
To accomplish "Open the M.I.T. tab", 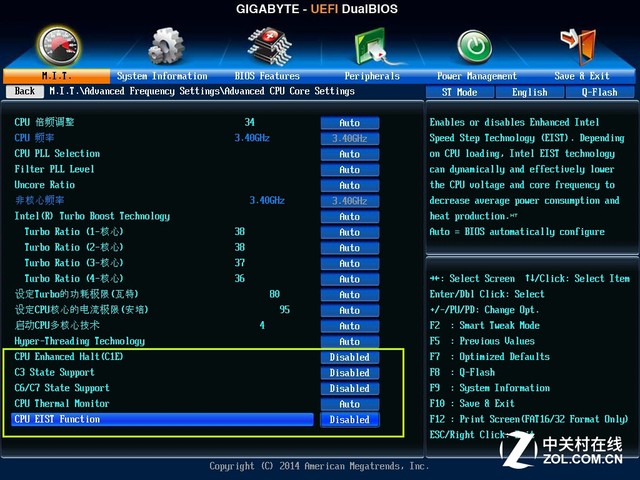I will [56, 76].
